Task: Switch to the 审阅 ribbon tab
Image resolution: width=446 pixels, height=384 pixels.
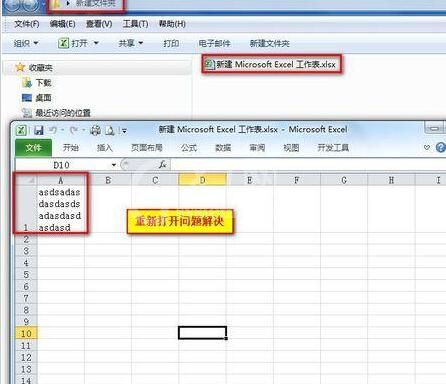Action: coord(257,148)
